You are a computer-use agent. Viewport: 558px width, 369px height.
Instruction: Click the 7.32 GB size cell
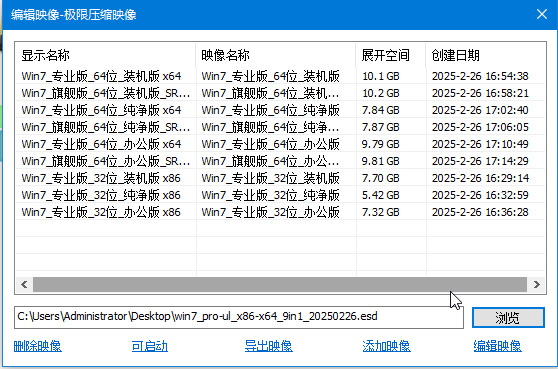pos(381,212)
